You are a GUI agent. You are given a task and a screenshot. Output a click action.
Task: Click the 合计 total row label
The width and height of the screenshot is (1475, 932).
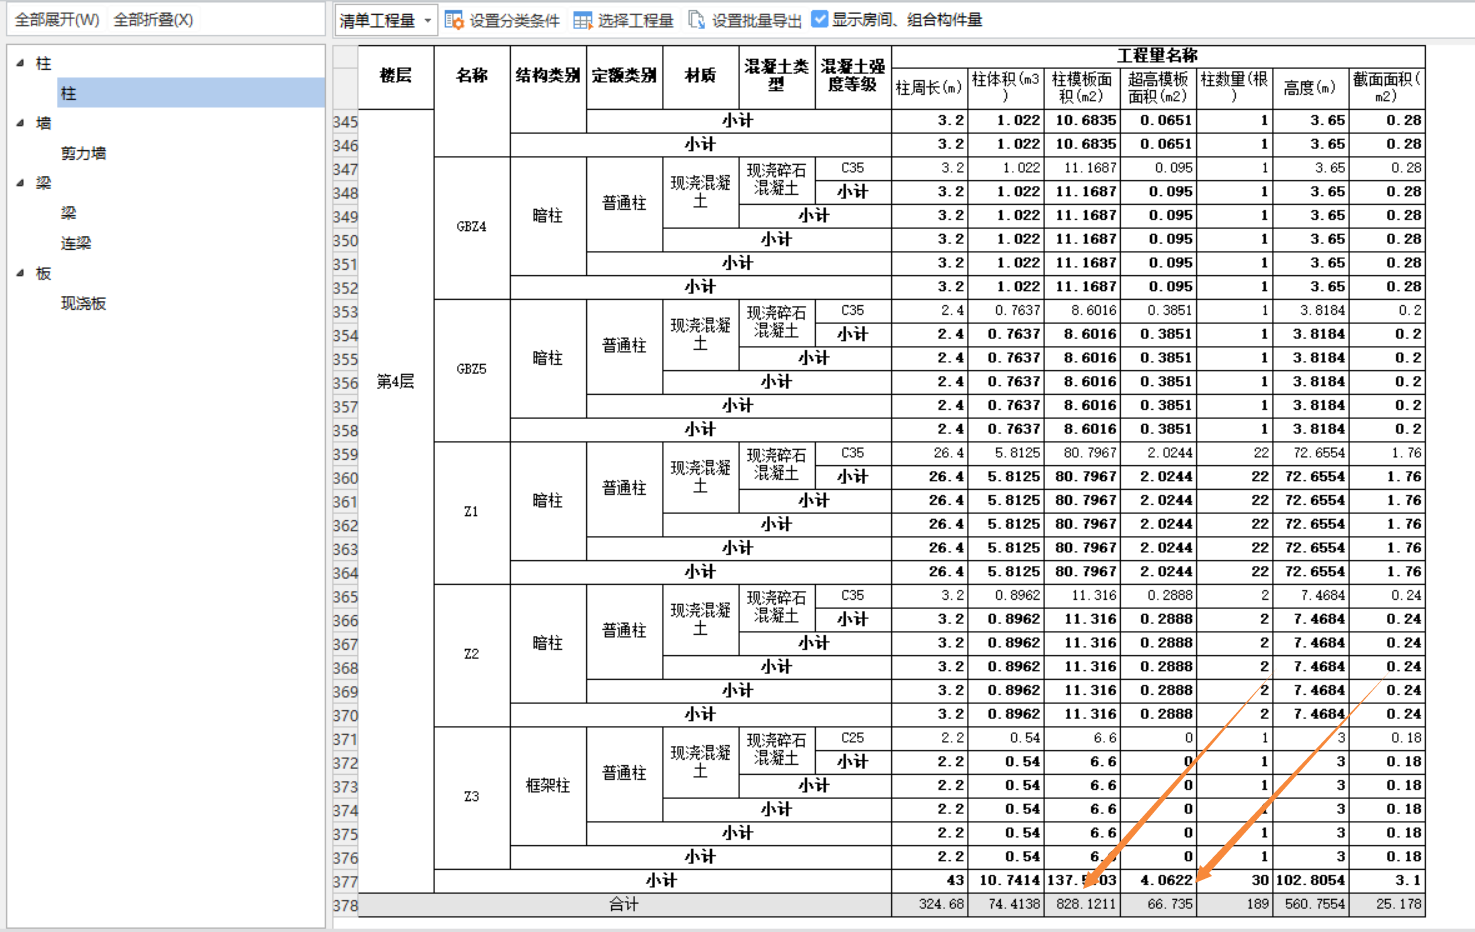click(625, 905)
